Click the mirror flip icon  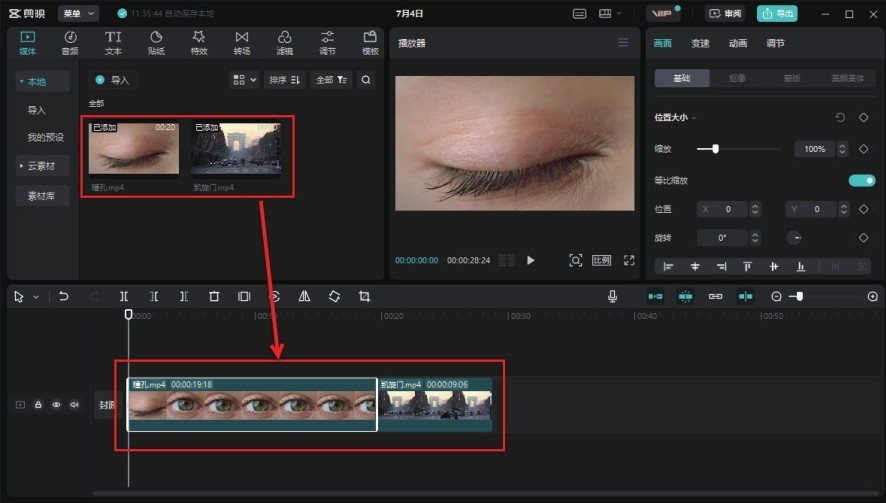click(x=304, y=296)
